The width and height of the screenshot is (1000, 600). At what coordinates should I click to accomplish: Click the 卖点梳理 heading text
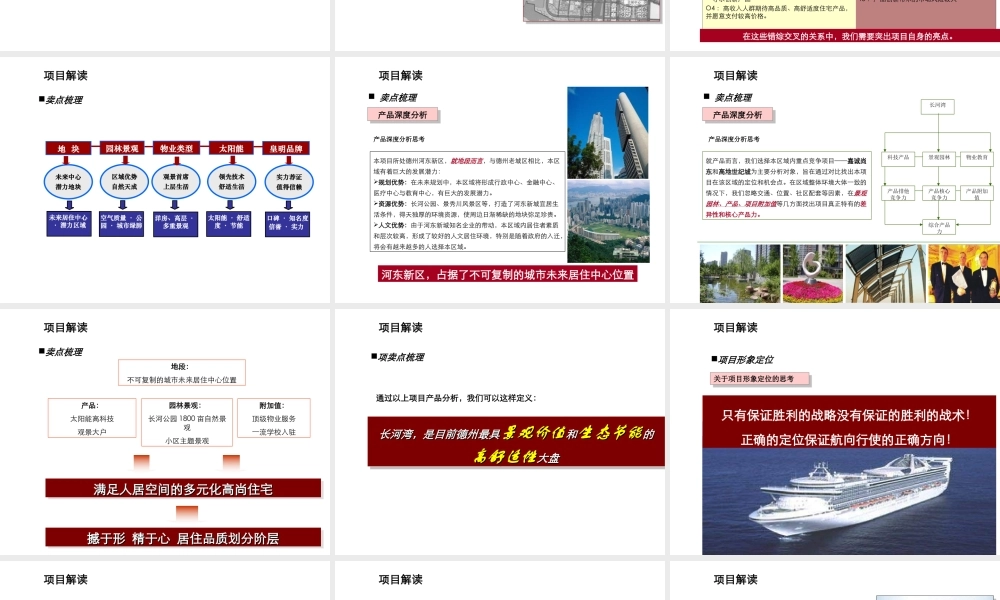pyautogui.click(x=65, y=99)
